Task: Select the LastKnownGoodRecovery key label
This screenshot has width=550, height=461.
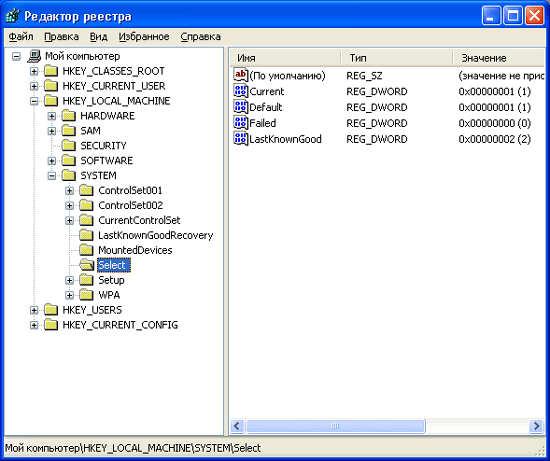Action: [x=156, y=235]
